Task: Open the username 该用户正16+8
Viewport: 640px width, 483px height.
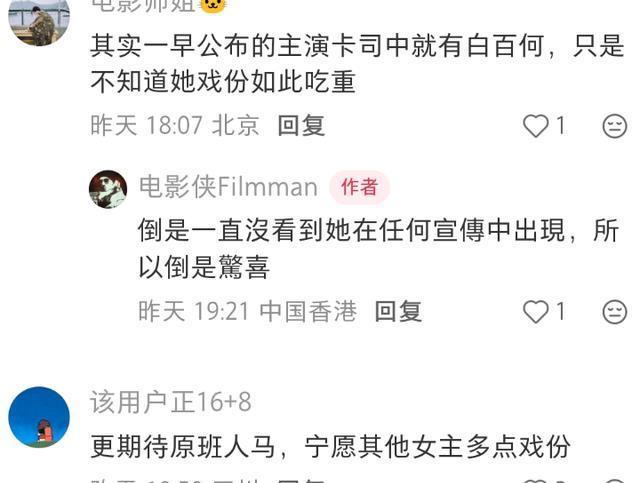Action: tap(171, 402)
